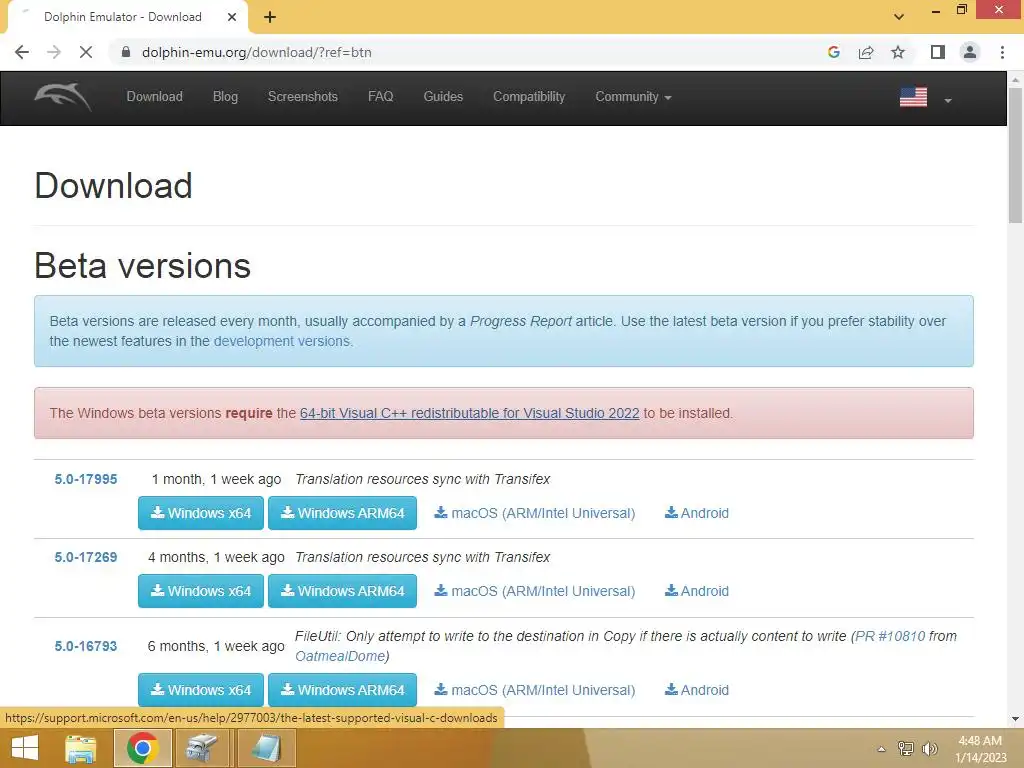Open version 5.0-16793 link
The width and height of the screenshot is (1024, 768).
(x=86, y=646)
